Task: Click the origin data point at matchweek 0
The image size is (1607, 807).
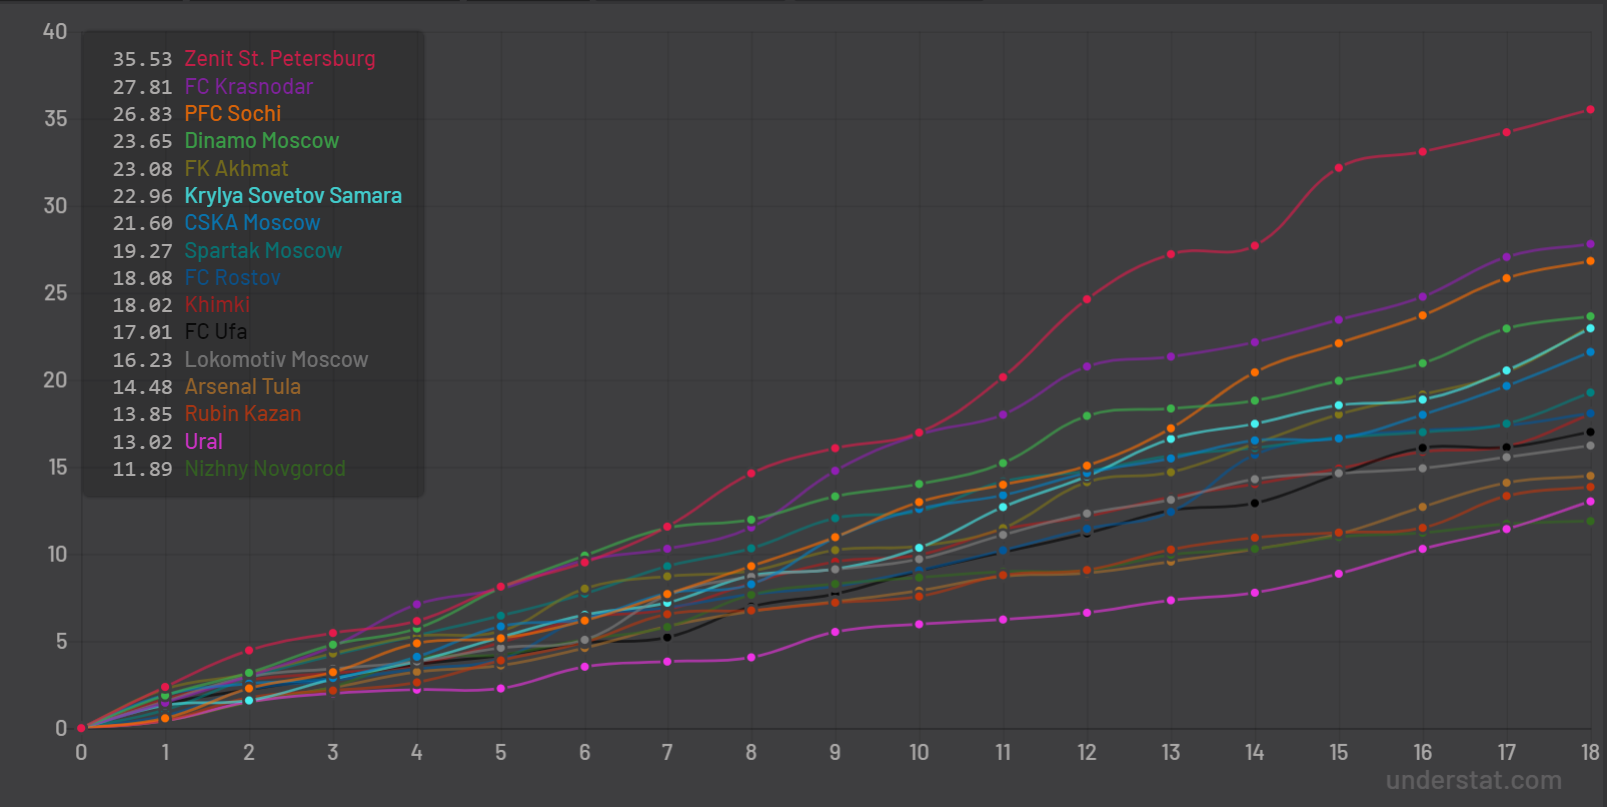Action: coord(81,728)
